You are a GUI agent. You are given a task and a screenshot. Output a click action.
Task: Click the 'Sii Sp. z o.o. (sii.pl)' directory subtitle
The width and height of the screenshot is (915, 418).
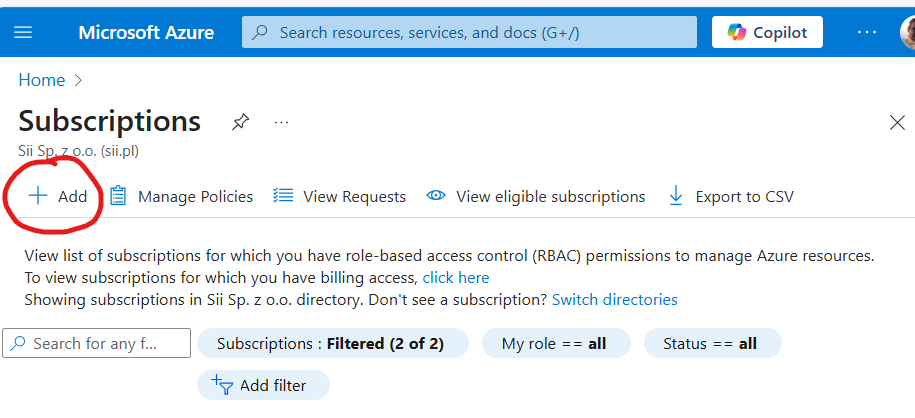[79, 151]
